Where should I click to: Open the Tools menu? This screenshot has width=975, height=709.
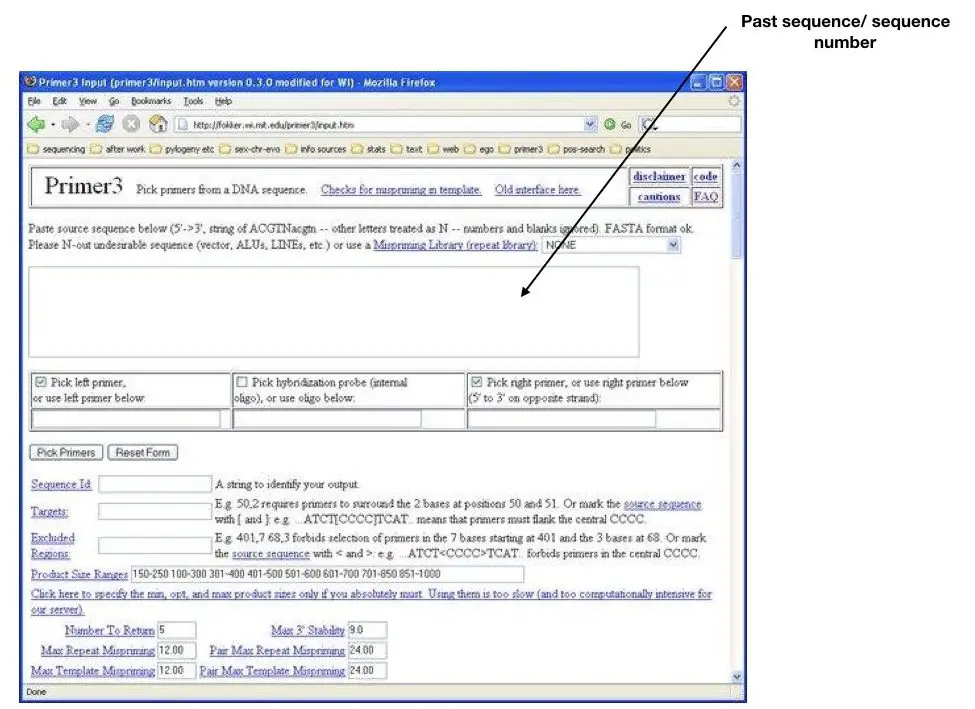coord(193,101)
